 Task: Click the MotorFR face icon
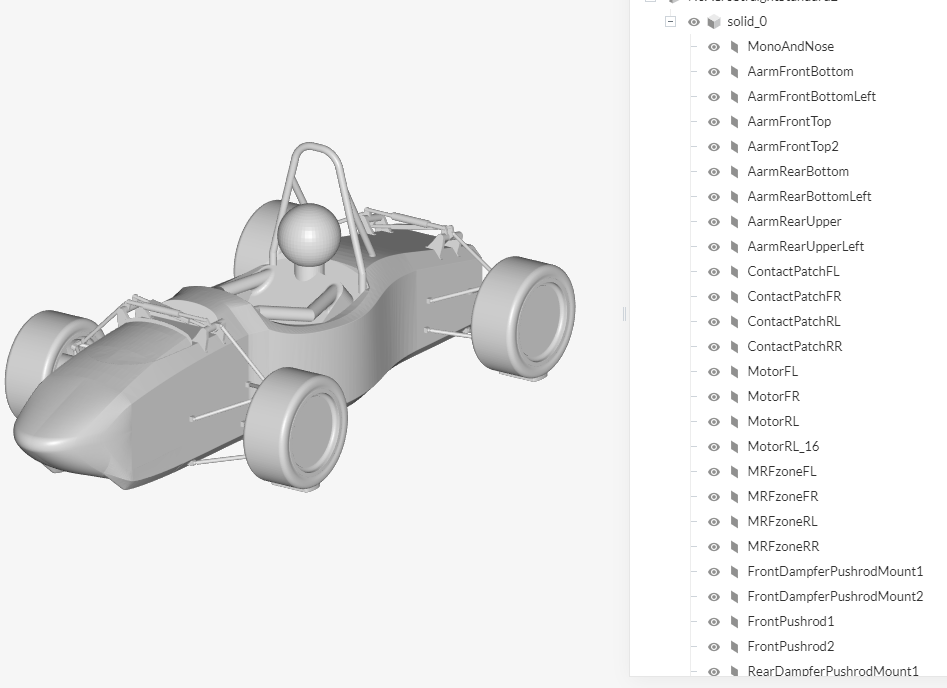(x=734, y=397)
